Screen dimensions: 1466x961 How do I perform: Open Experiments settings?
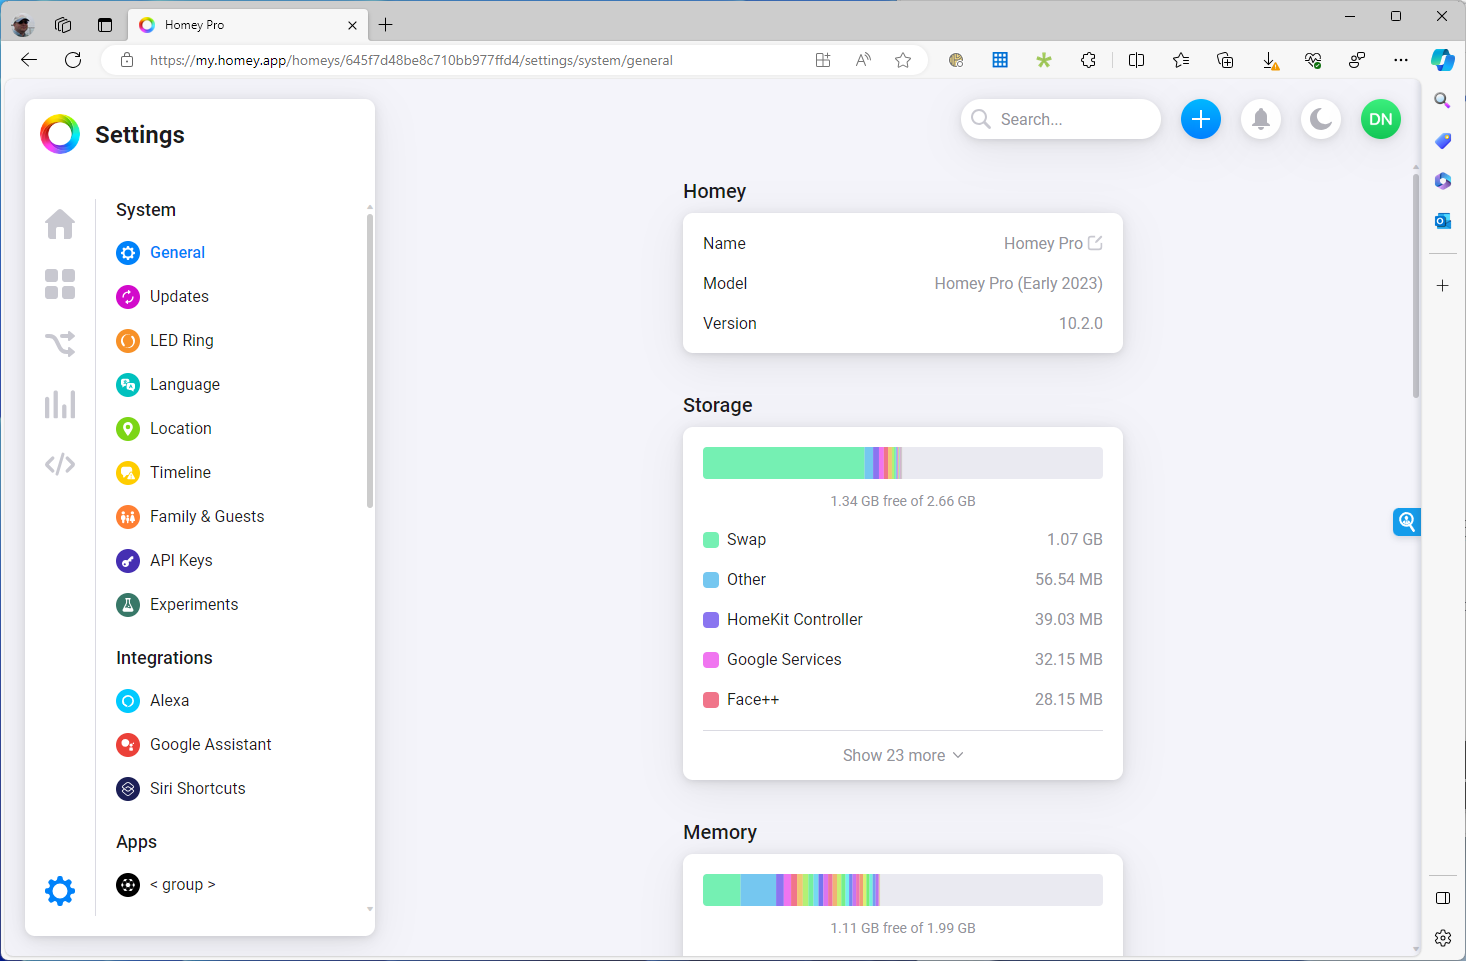pos(194,605)
